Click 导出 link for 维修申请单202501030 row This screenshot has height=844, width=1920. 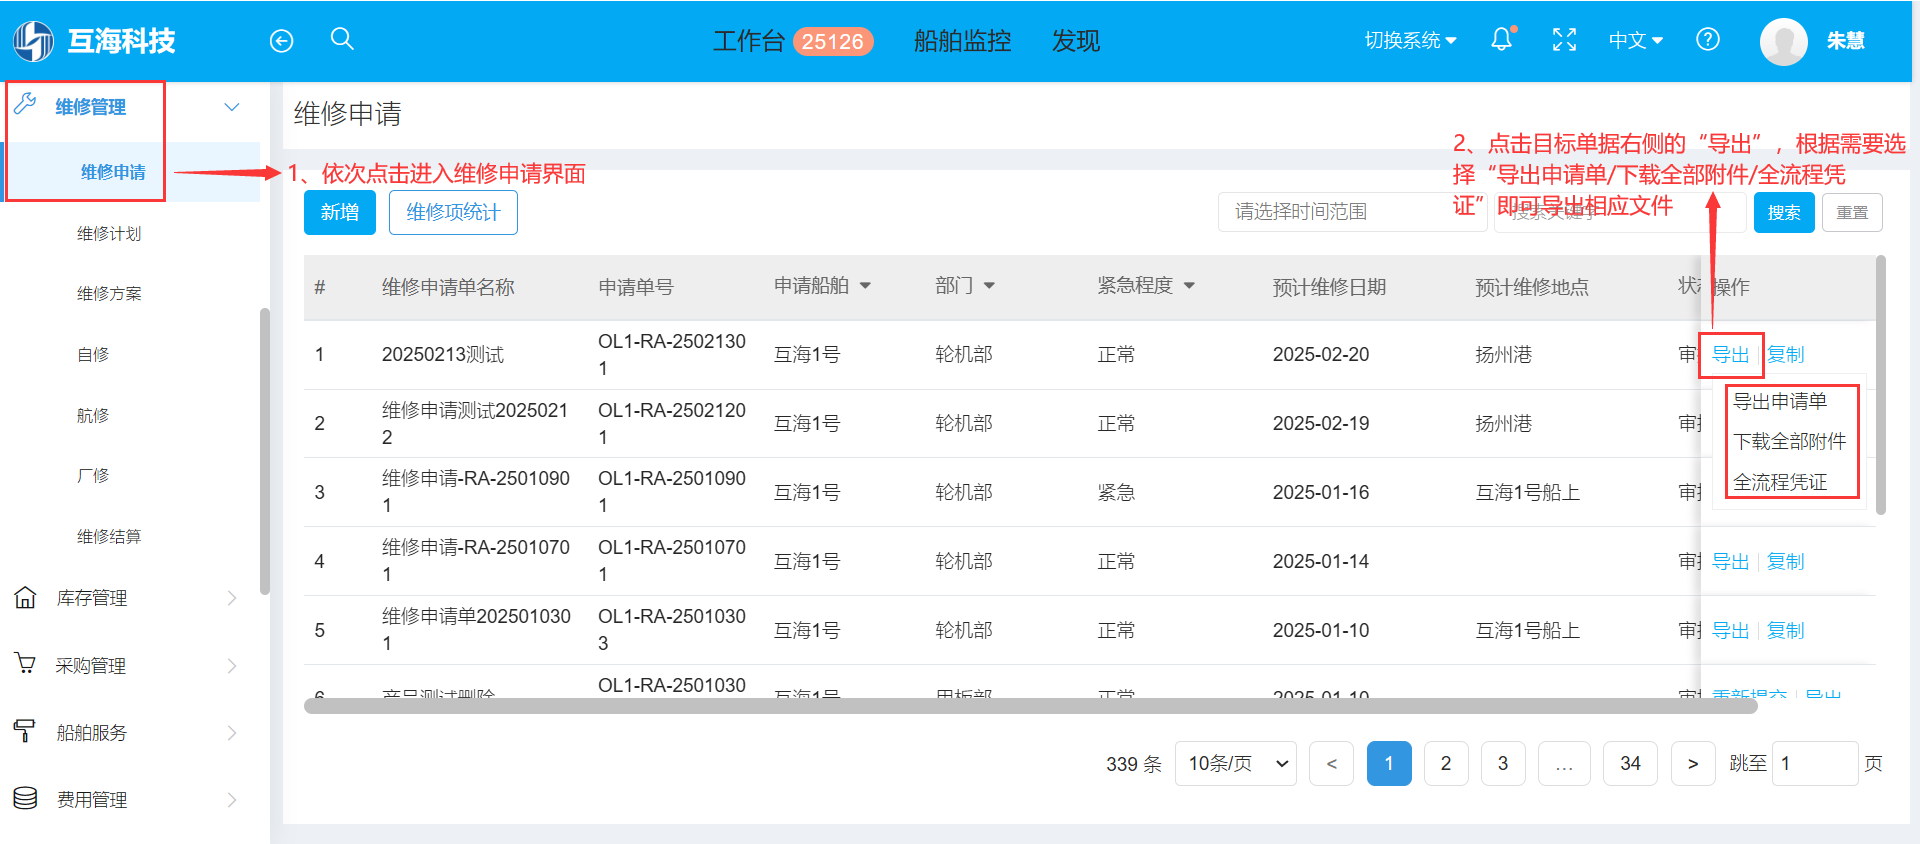(1730, 630)
